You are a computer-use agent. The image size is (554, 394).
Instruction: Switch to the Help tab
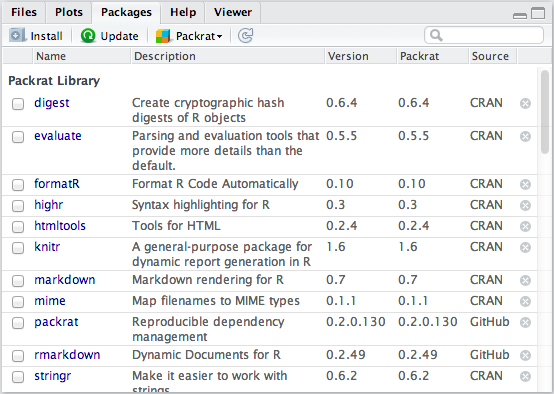coord(183,12)
